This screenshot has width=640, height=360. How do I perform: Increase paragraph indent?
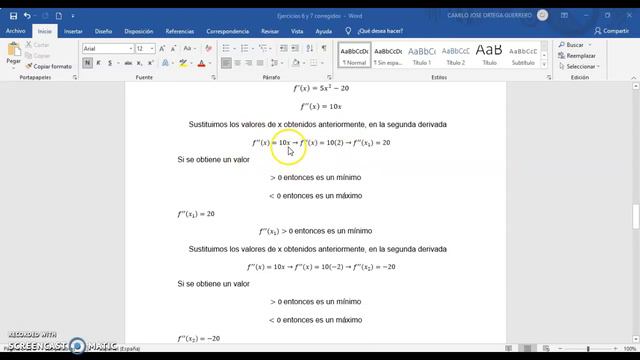(x=295, y=49)
